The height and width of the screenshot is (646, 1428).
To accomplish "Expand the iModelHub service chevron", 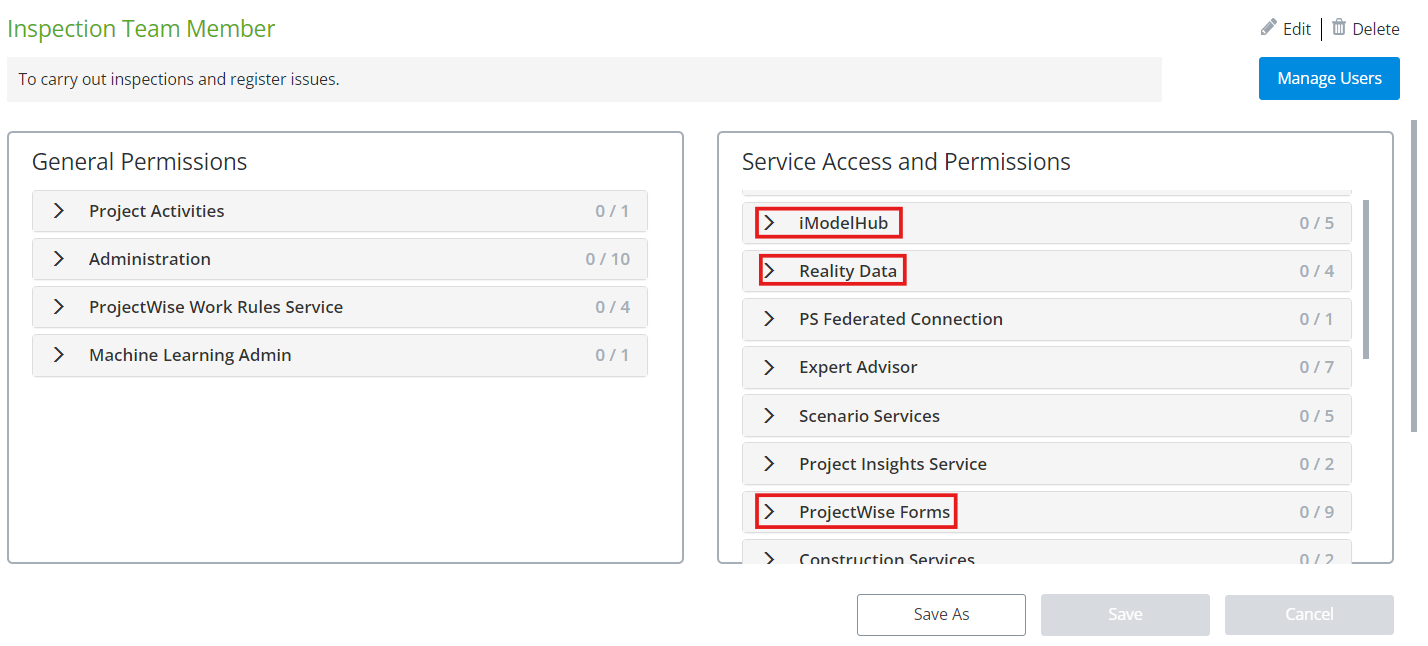I will (769, 223).
